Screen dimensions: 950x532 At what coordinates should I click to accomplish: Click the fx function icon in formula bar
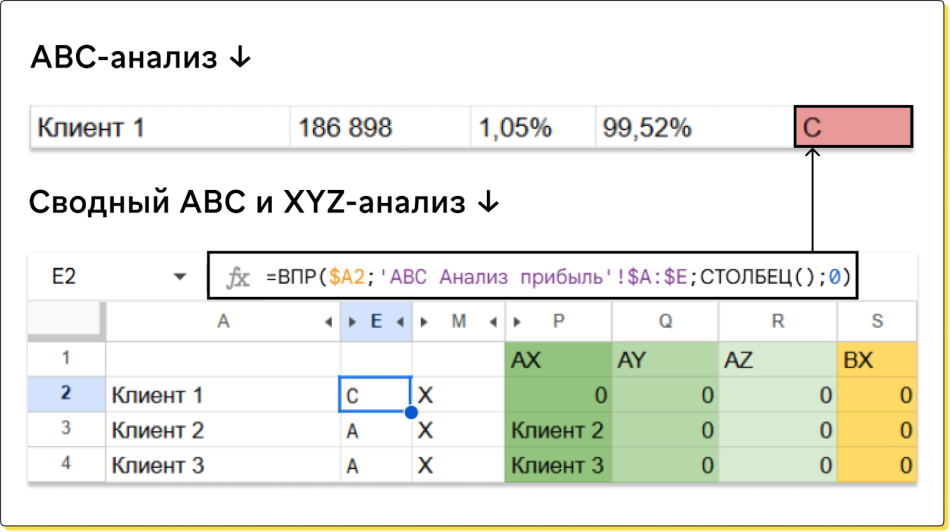[x=238, y=277]
